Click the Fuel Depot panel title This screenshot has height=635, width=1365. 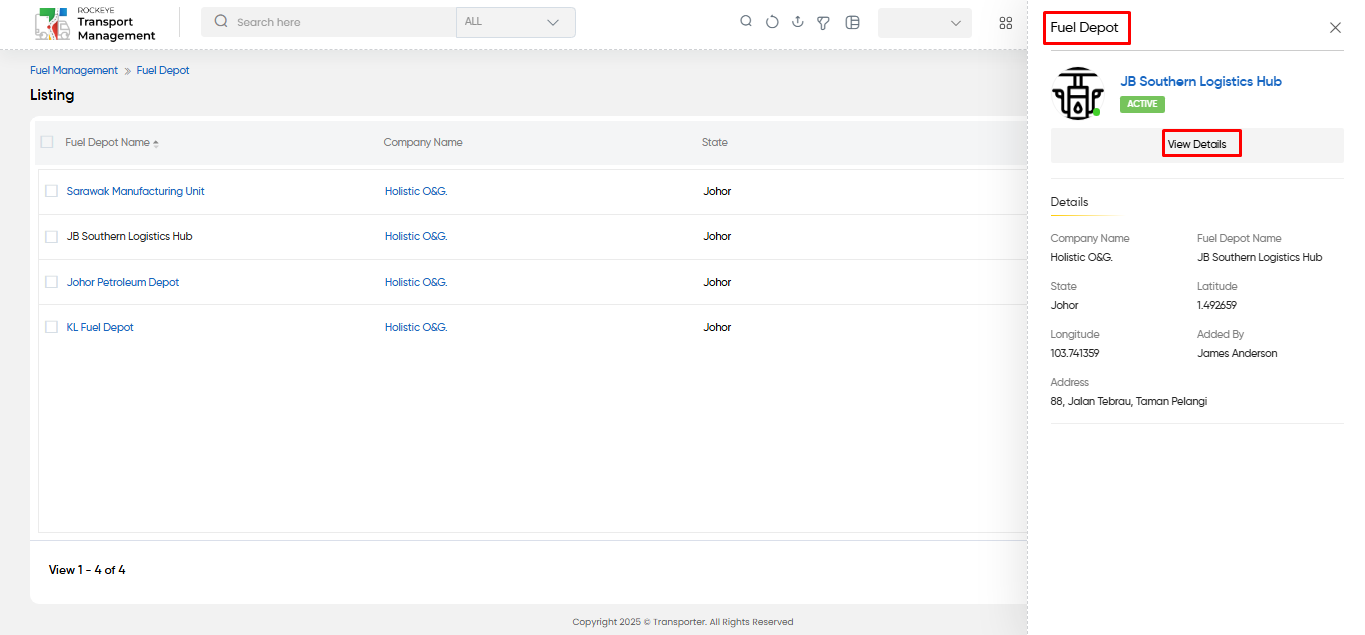1085,28
